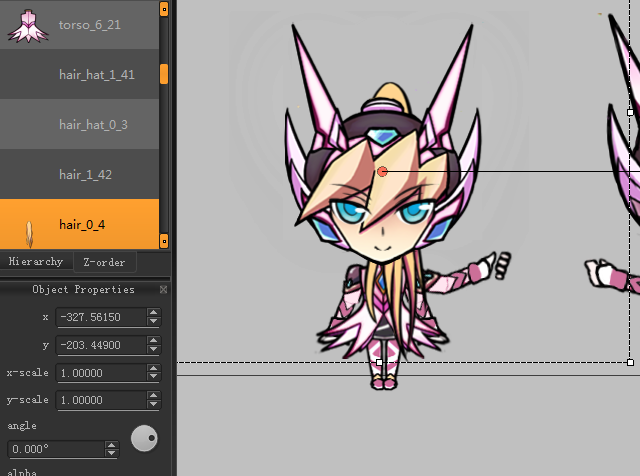
Task: Click the scroll-down arrow of the Z-order list
Action: 164,241
